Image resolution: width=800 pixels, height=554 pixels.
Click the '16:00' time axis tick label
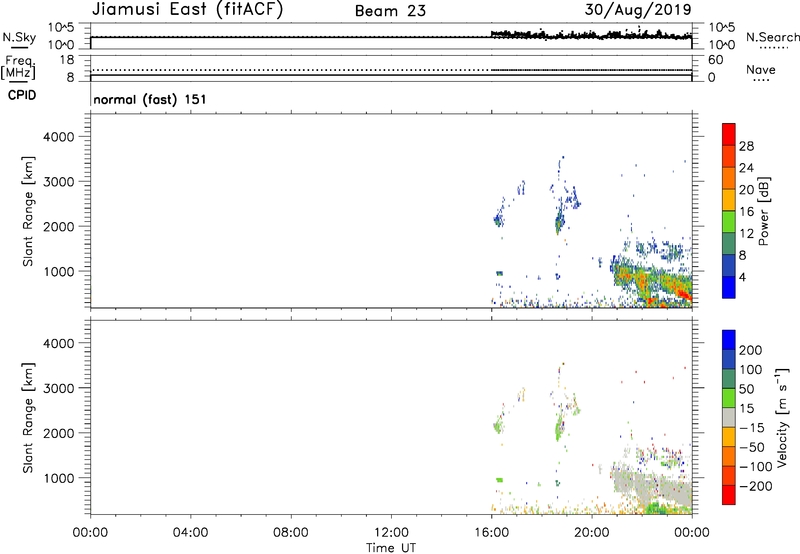point(491,533)
